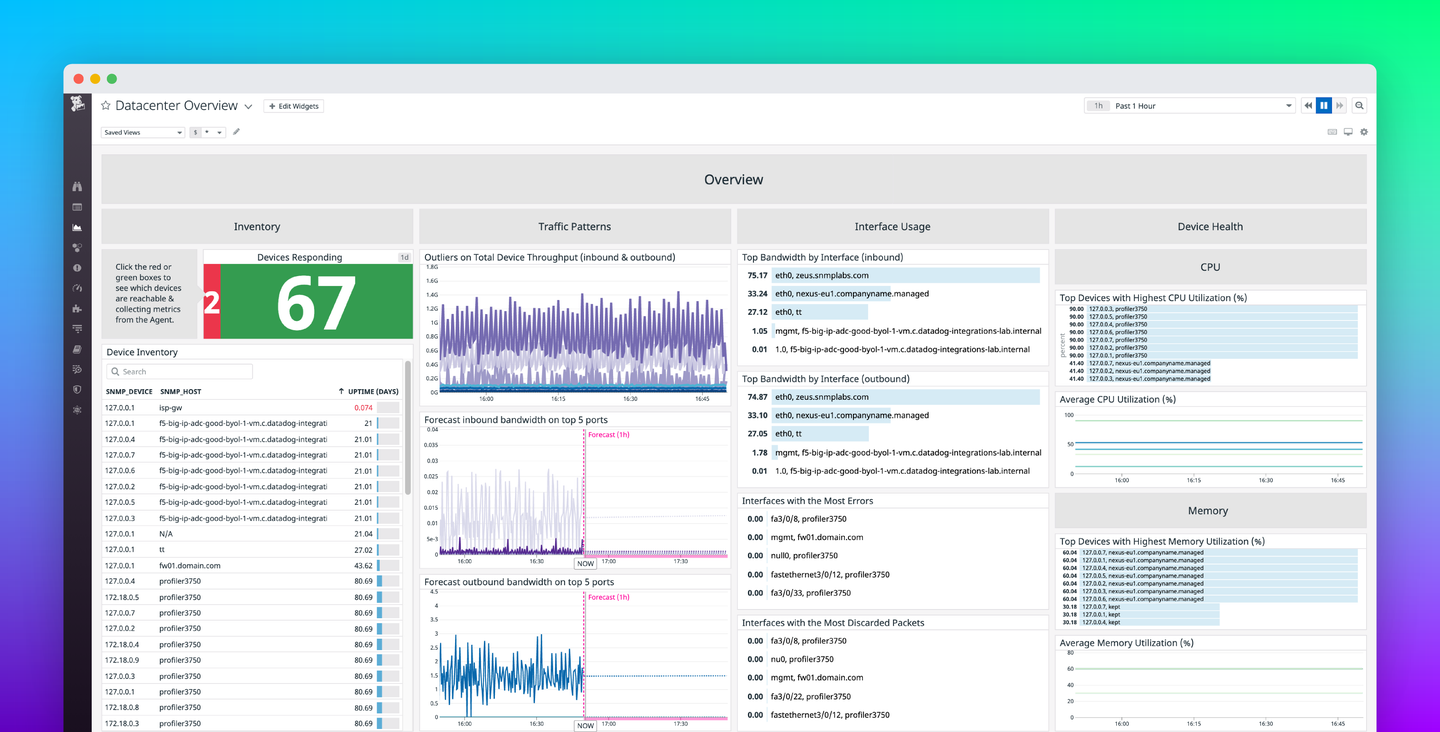Open the Events sidebar icon

coord(77,207)
